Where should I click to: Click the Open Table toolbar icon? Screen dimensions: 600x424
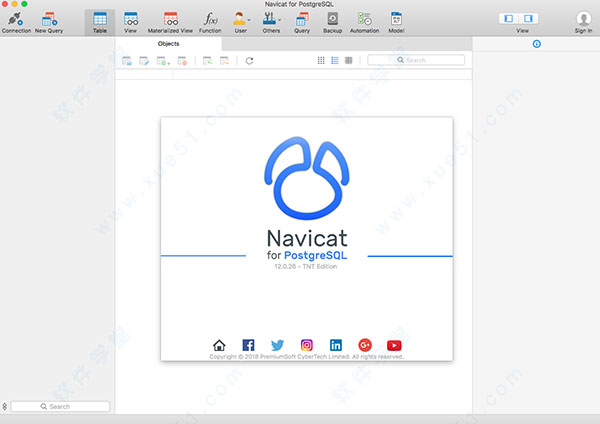coord(127,61)
